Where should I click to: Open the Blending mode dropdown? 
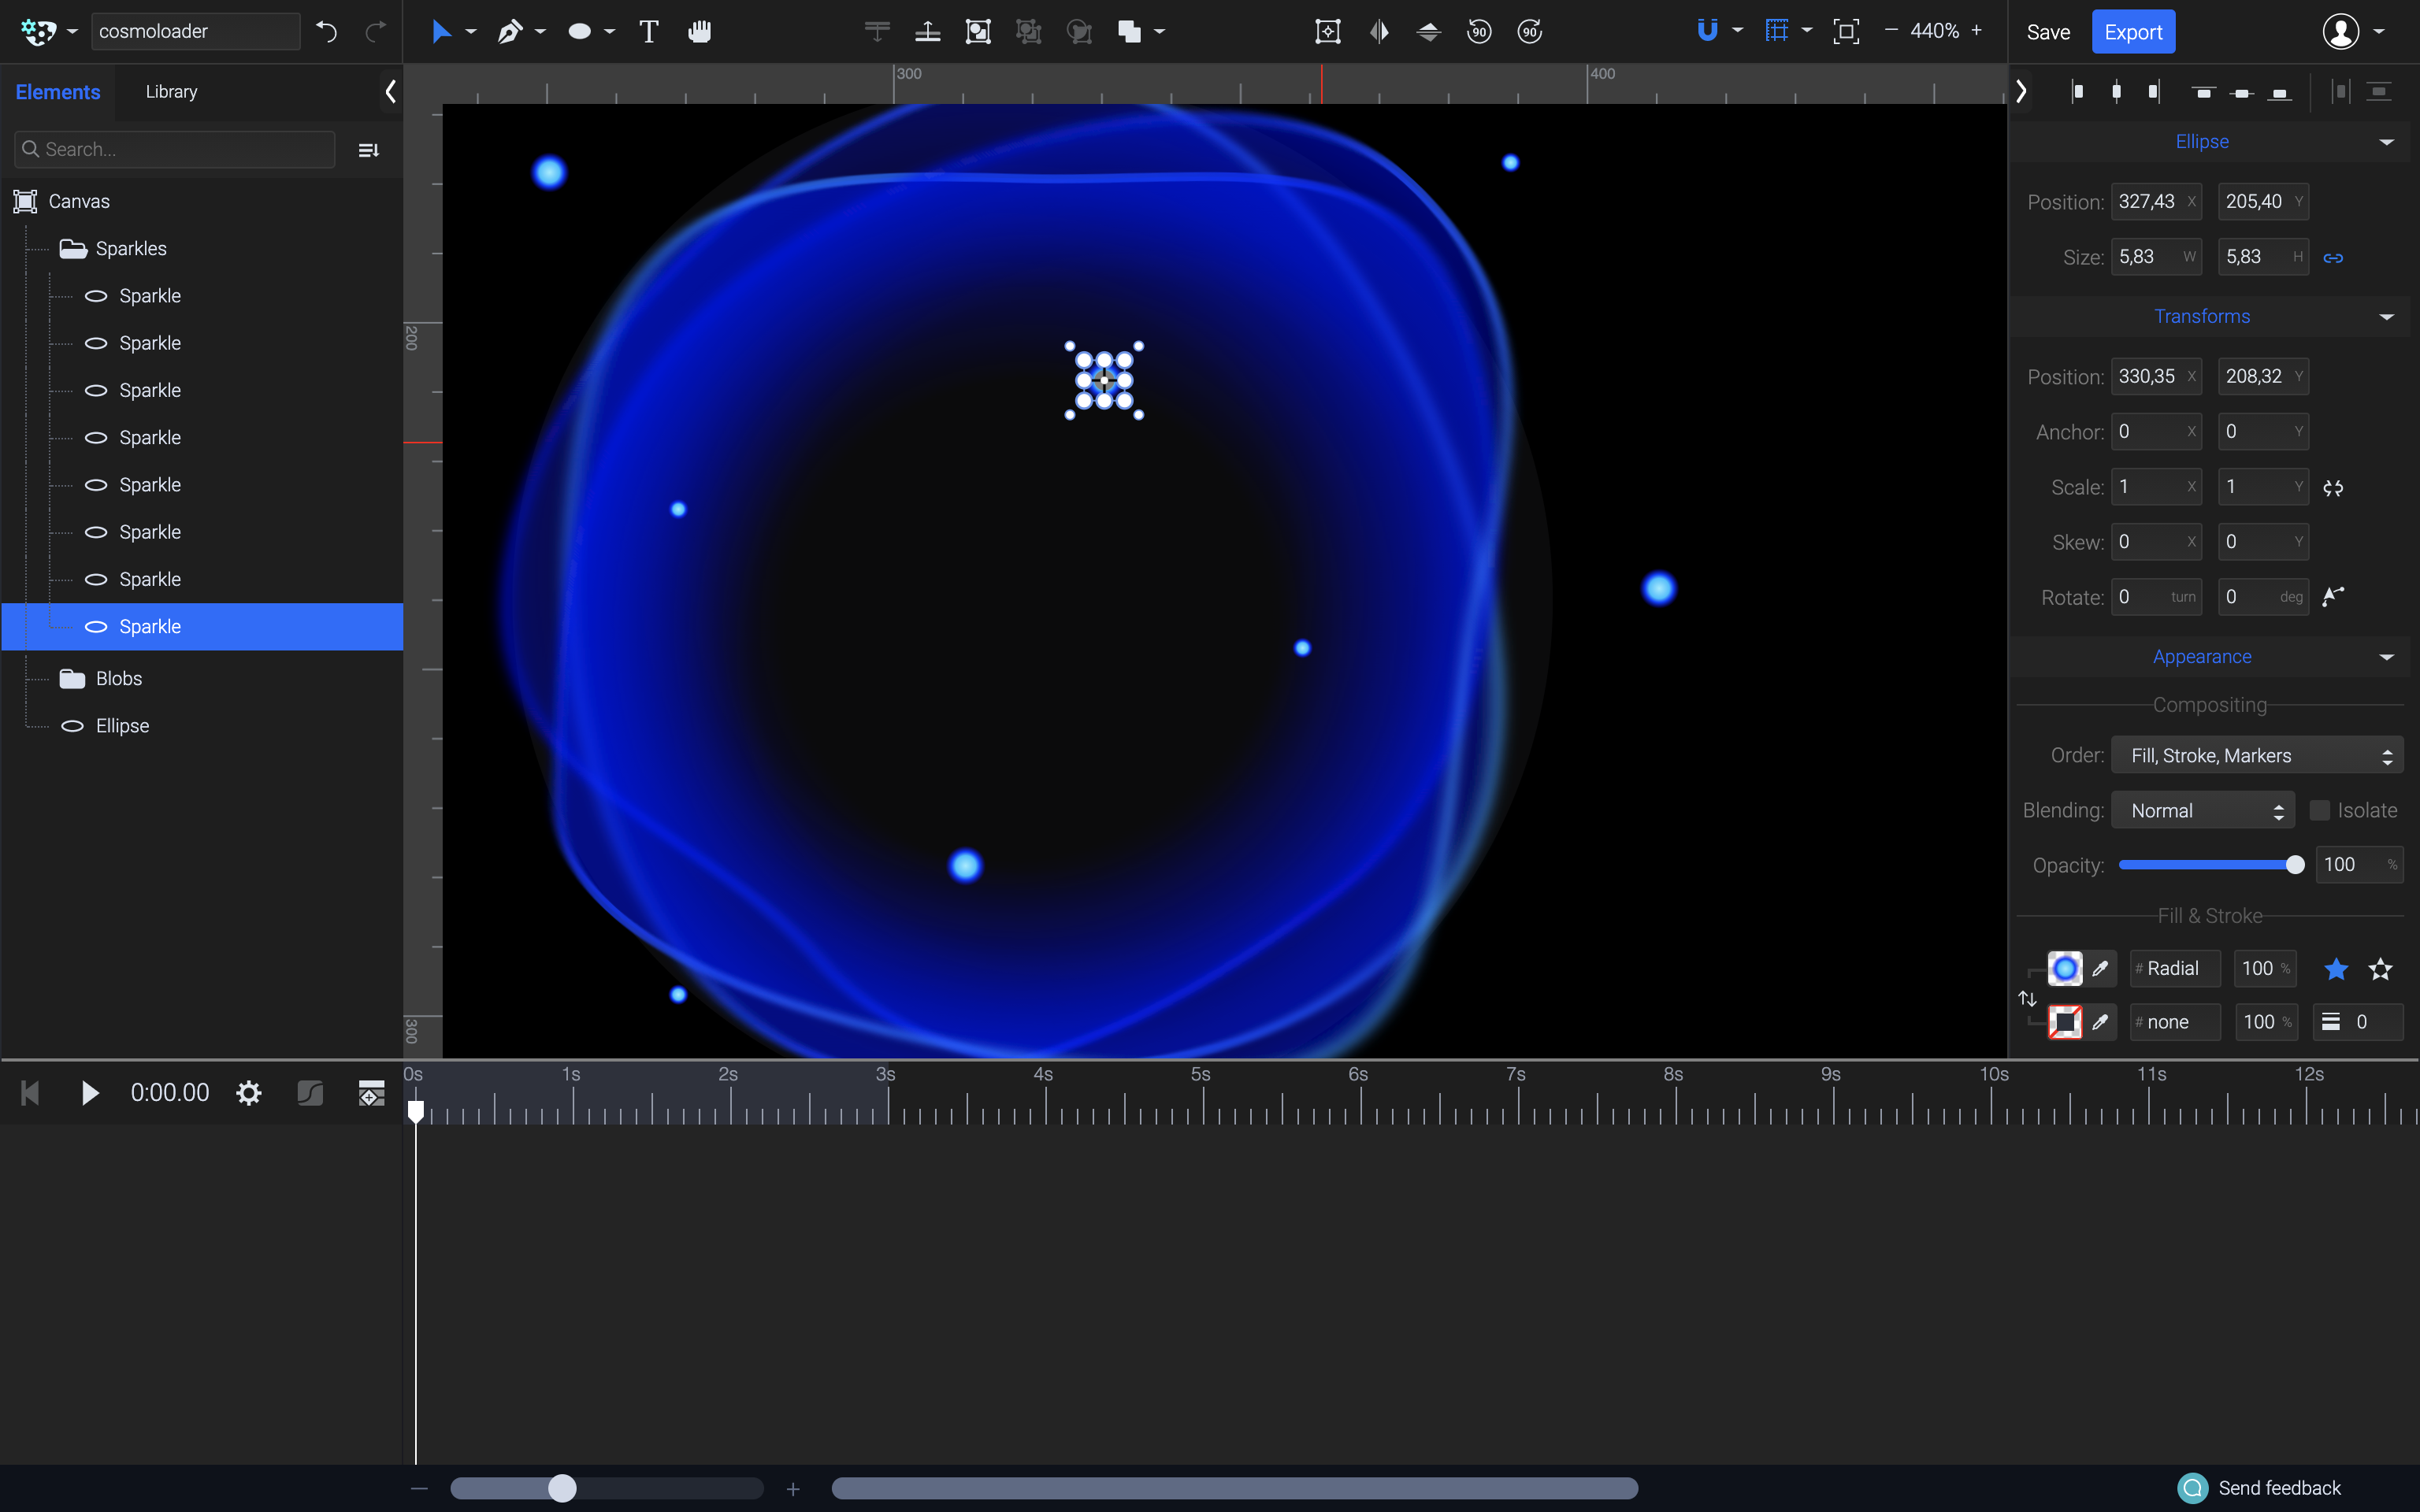tap(2201, 810)
